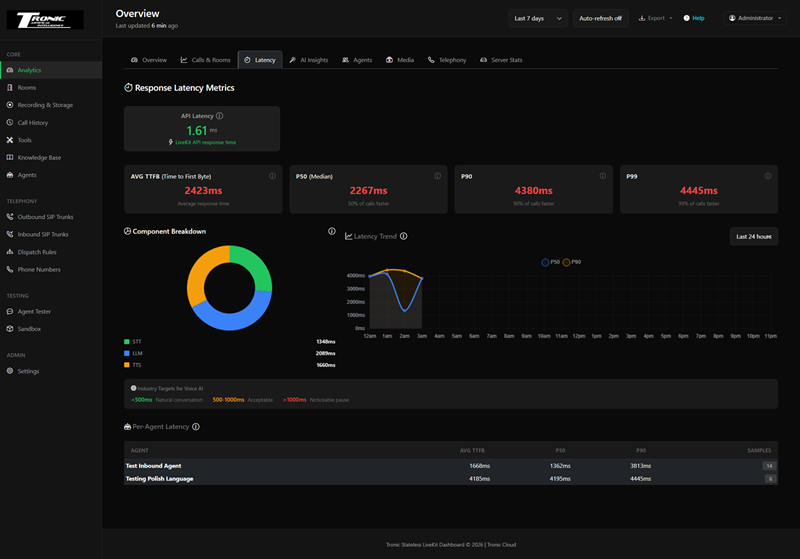Click the blue LLM donut segment
Viewport: 800px width, 559px height.
click(x=232, y=321)
